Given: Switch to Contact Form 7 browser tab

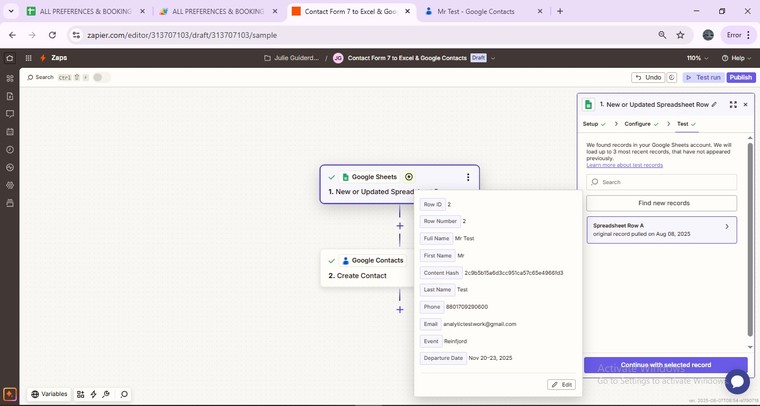Looking at the screenshot, I should [x=351, y=11].
